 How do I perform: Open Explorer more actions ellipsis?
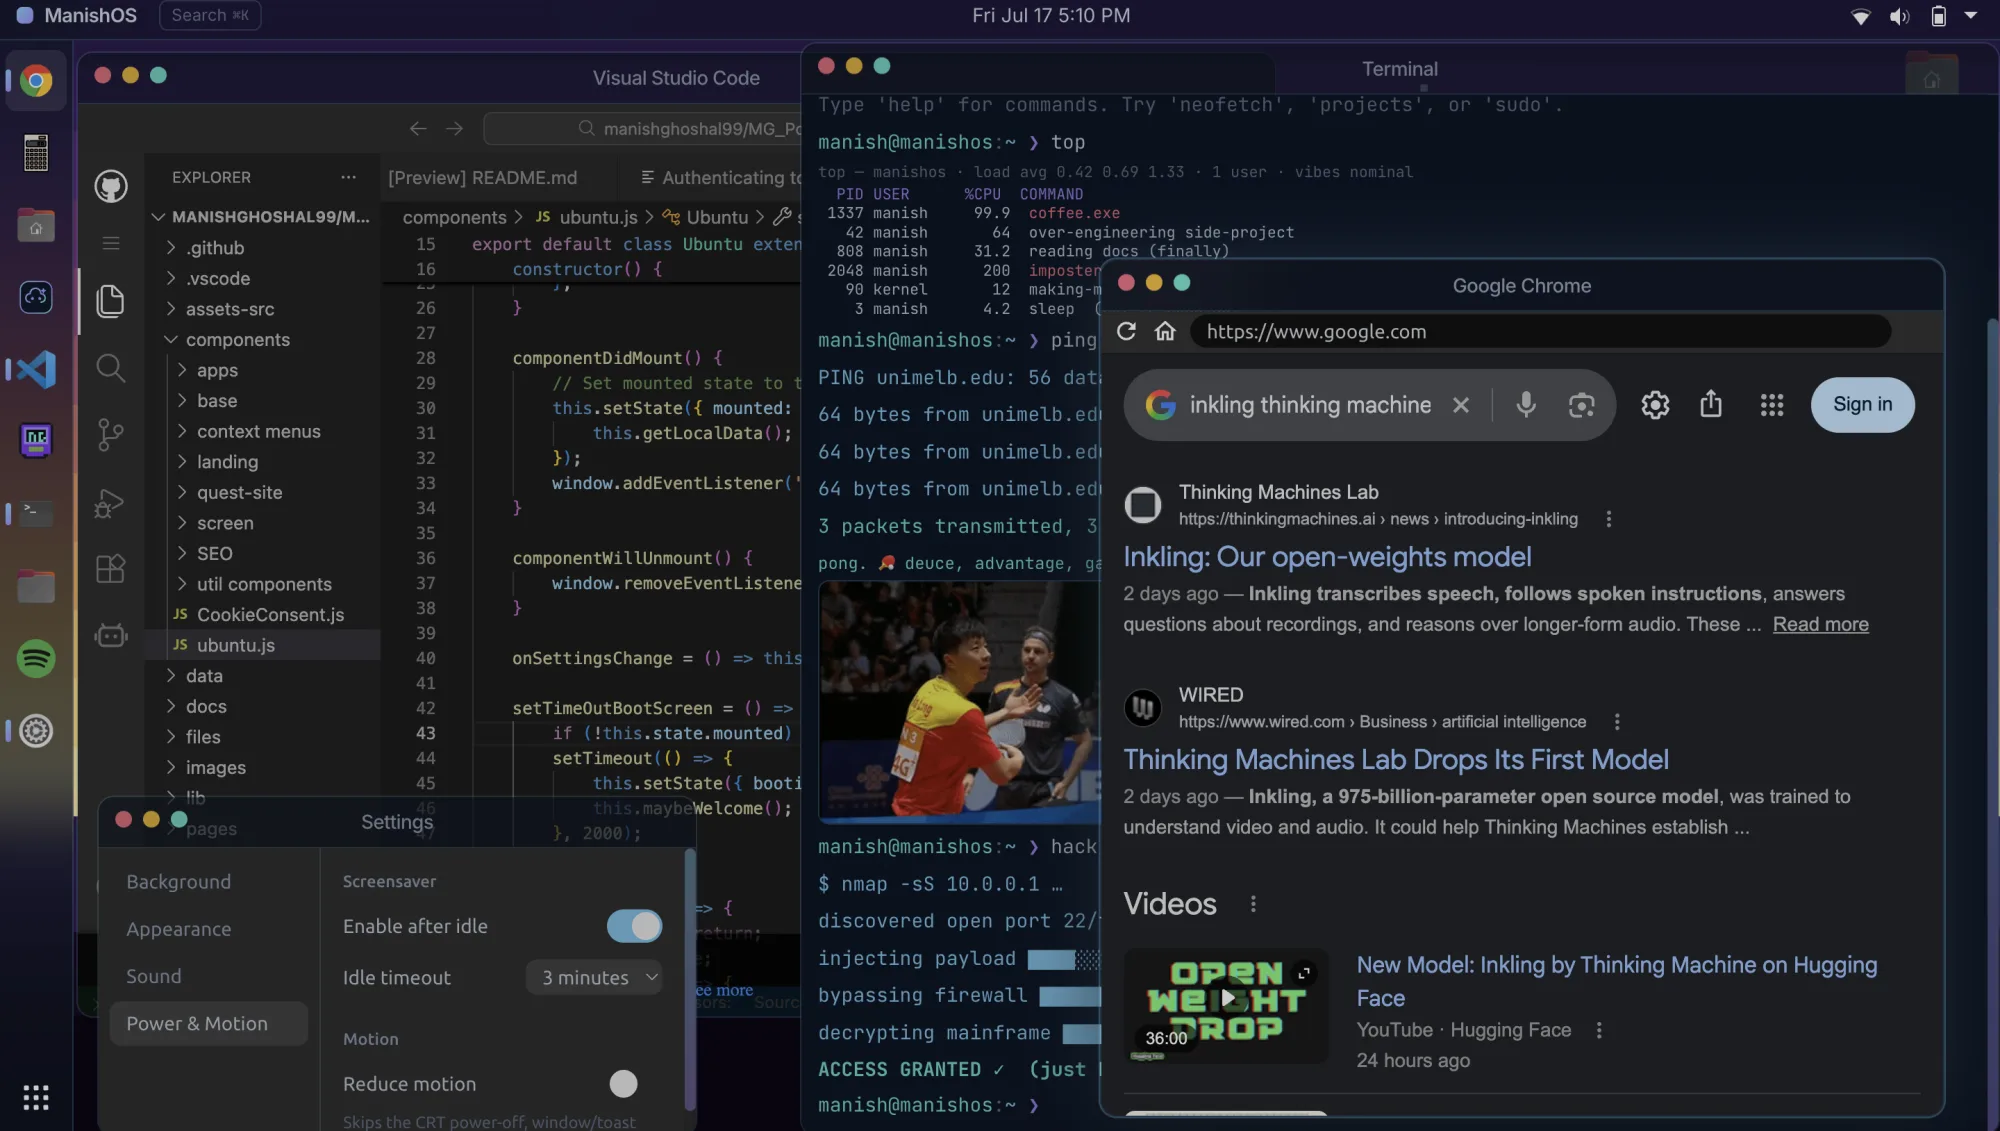coord(348,177)
